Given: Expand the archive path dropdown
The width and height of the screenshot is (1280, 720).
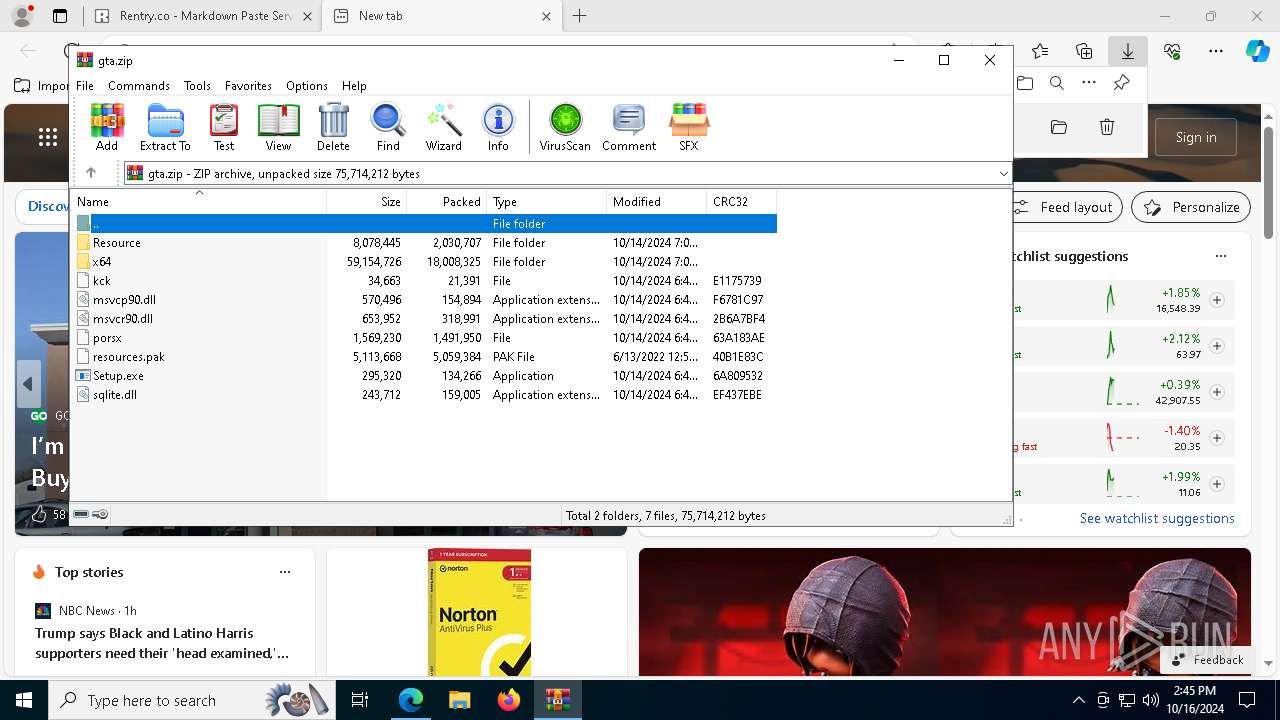Looking at the screenshot, I should pos(1003,173).
